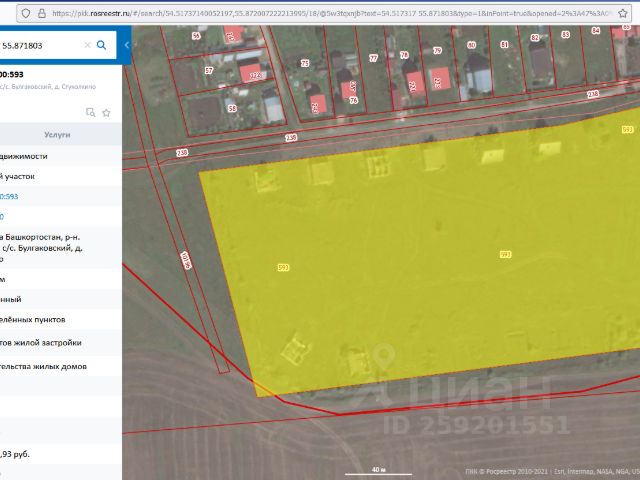The height and width of the screenshot is (480, 640).
Task: Open the Услуги tab
Action: click(57, 135)
